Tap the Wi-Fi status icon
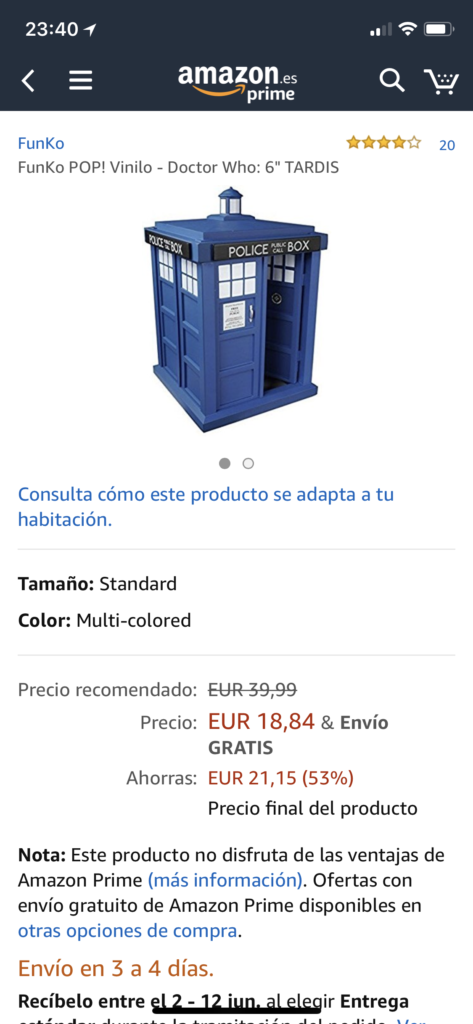473x1024 pixels. click(408, 29)
